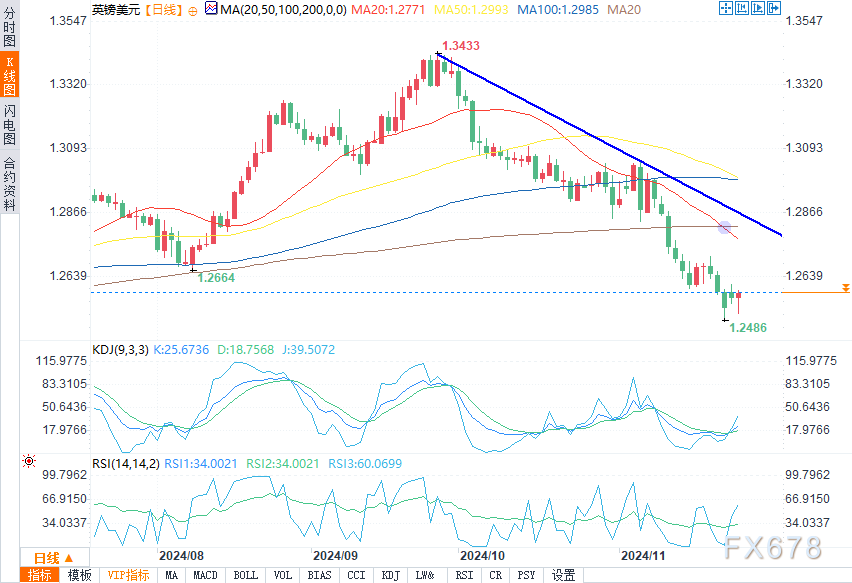Screen dimensions: 852x583
Task: Click the dashed horizontal current price line
Action: click(x=436, y=292)
